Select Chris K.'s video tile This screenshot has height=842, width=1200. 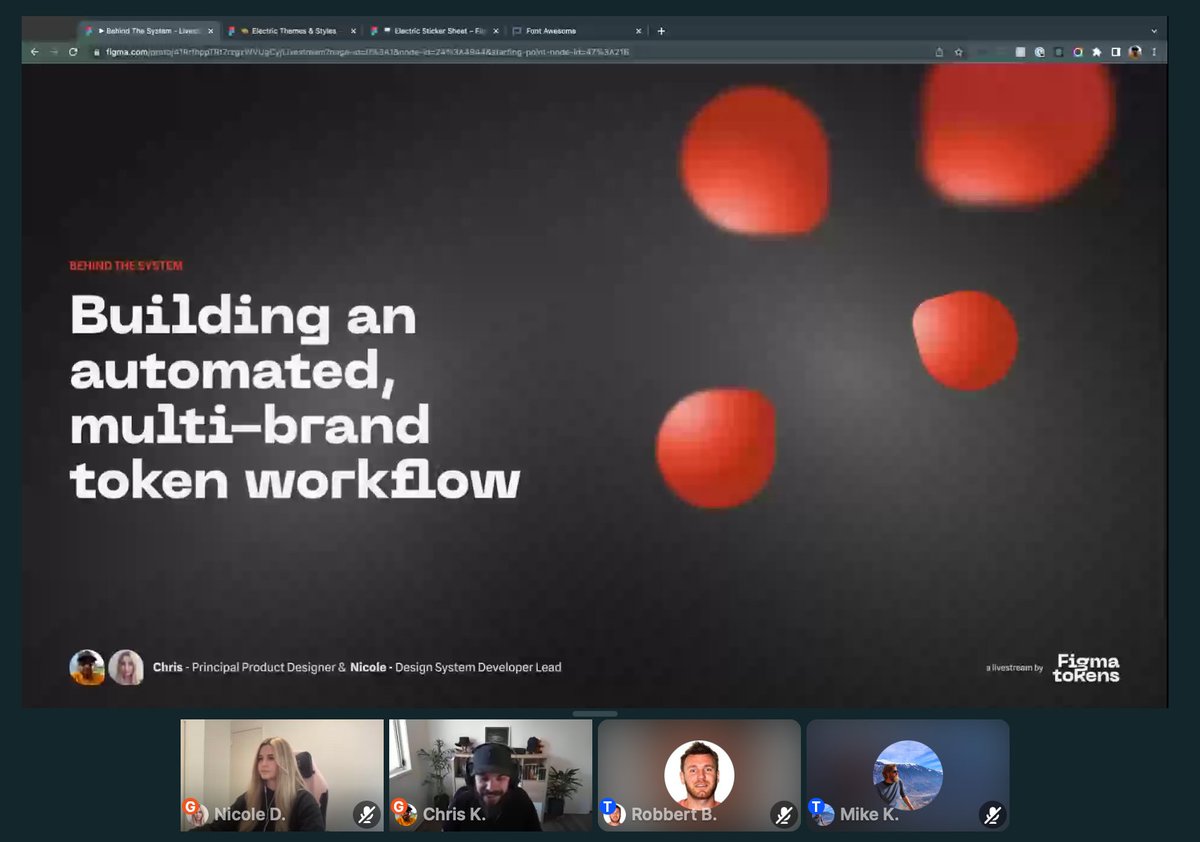[490, 775]
